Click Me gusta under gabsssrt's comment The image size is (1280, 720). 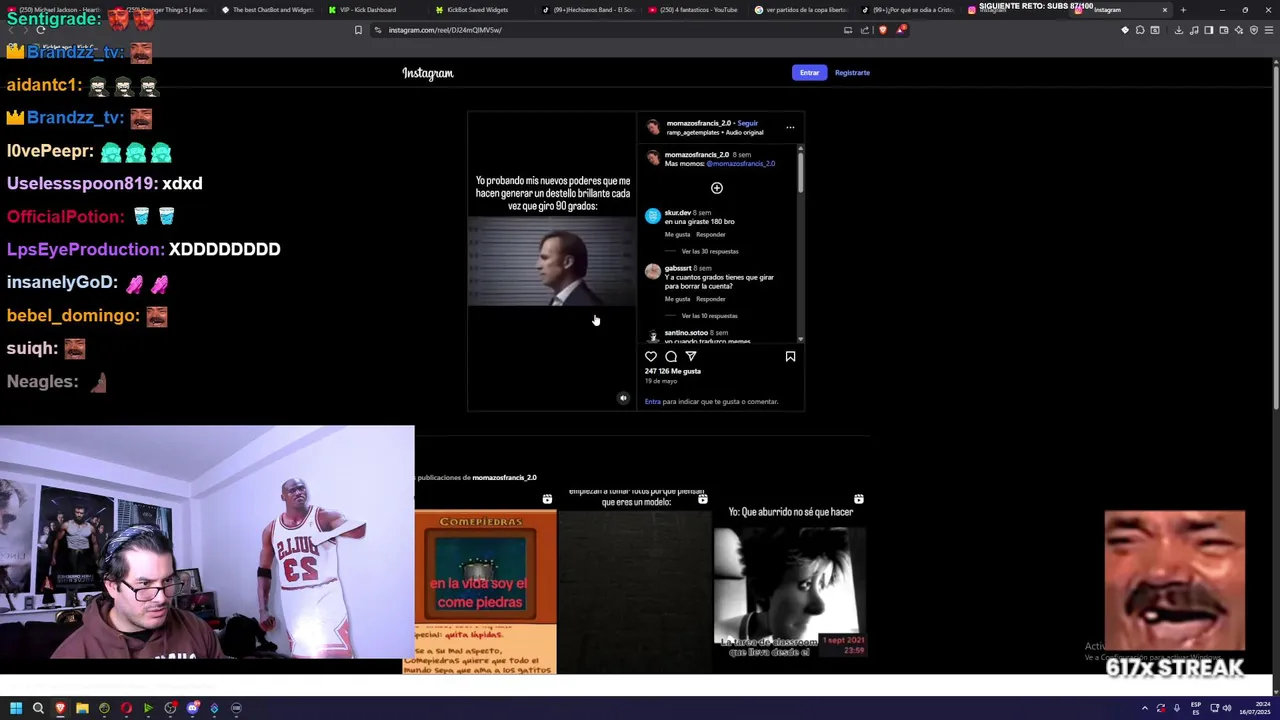click(x=677, y=299)
